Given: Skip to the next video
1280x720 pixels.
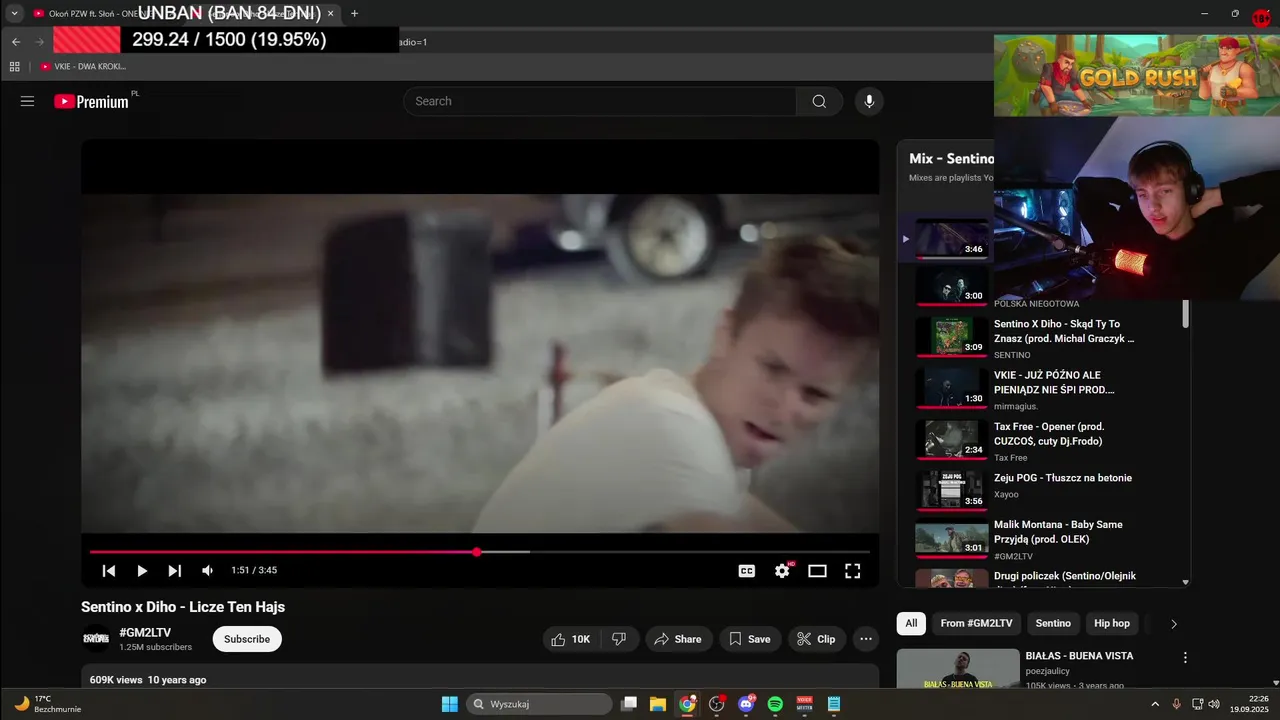Looking at the screenshot, I should [175, 570].
